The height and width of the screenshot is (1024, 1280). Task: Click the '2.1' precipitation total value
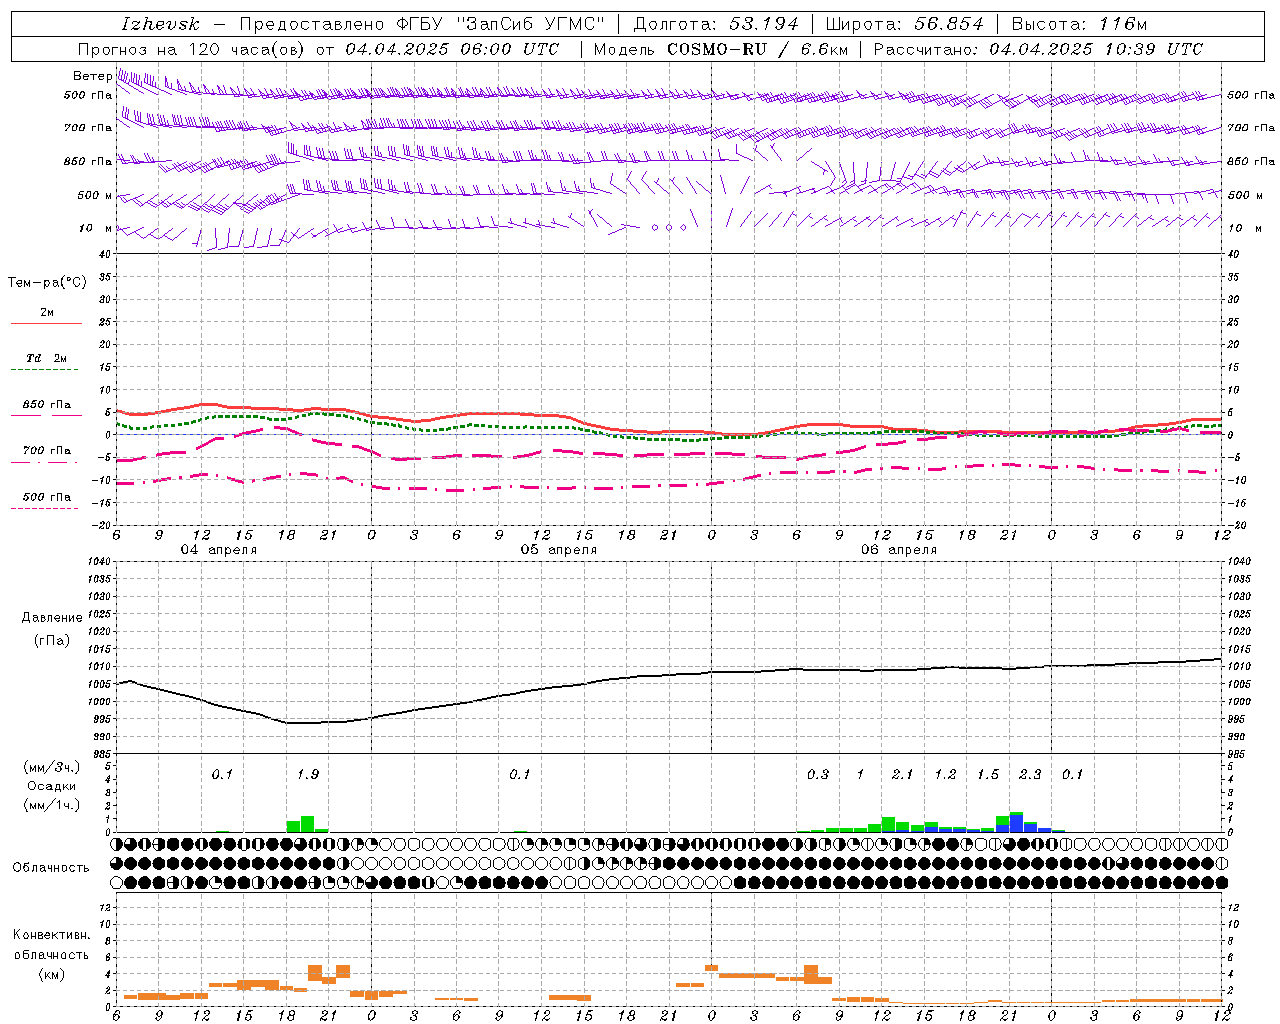pos(903,775)
